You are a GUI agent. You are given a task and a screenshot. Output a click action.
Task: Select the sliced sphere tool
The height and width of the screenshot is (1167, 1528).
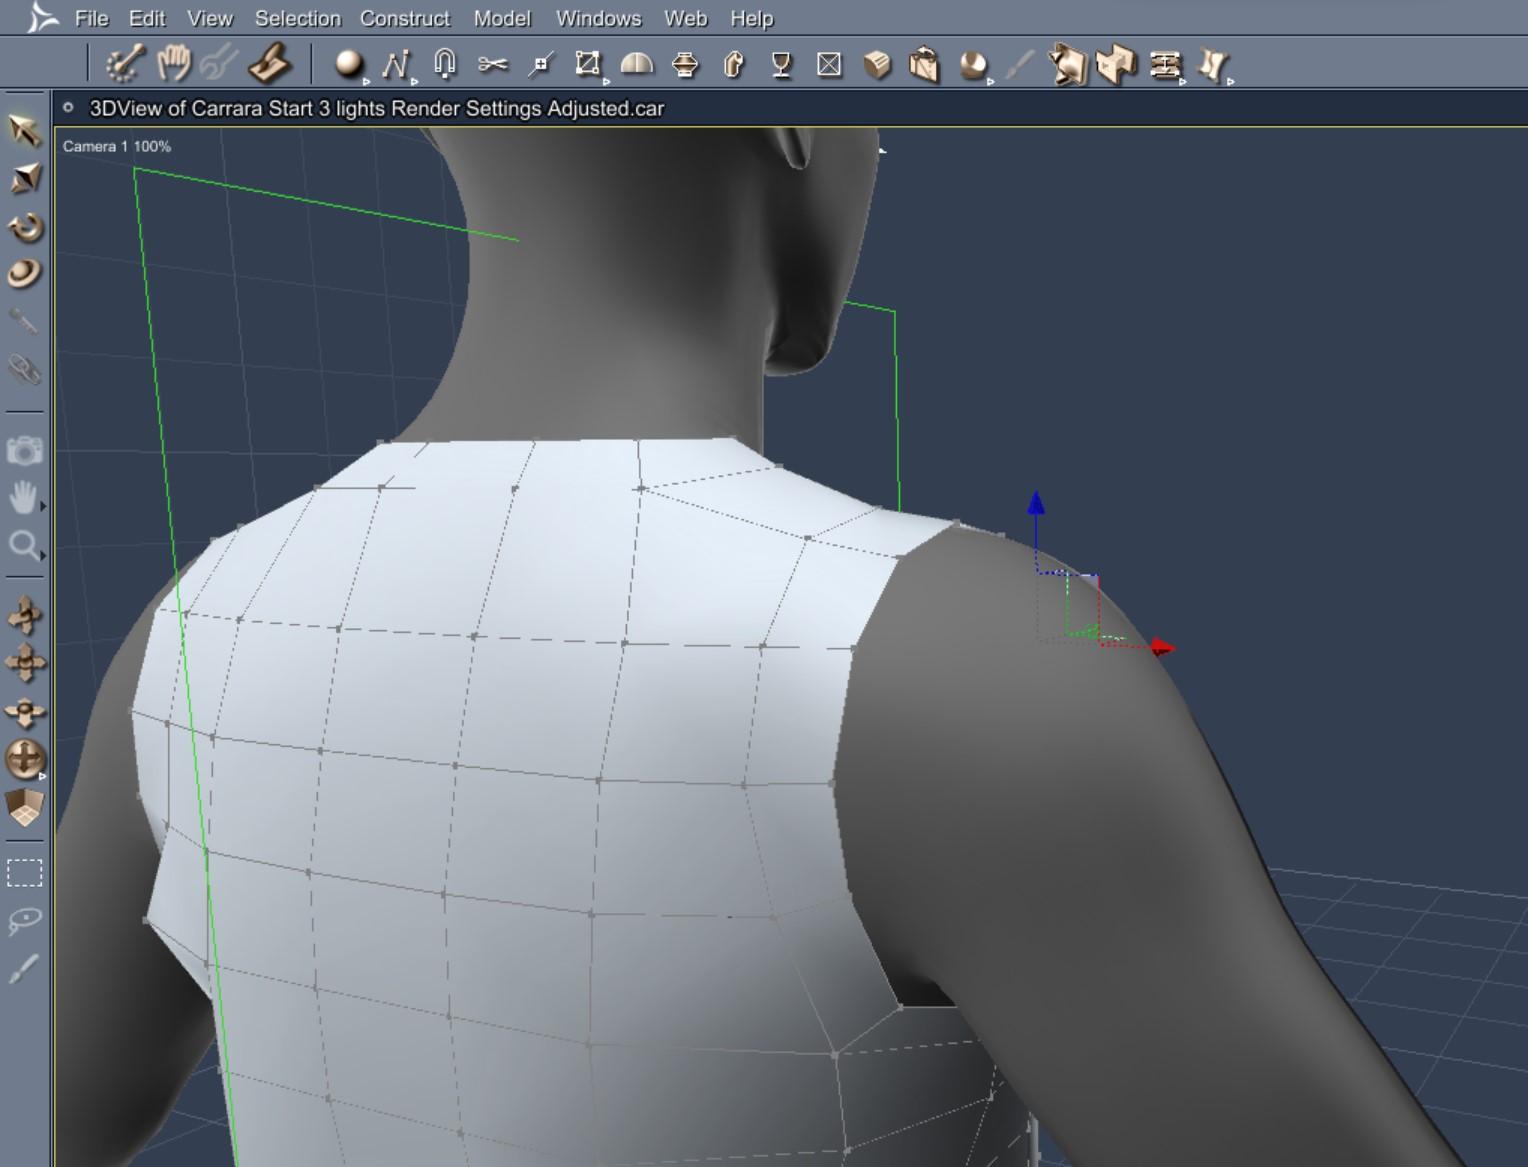coord(972,65)
